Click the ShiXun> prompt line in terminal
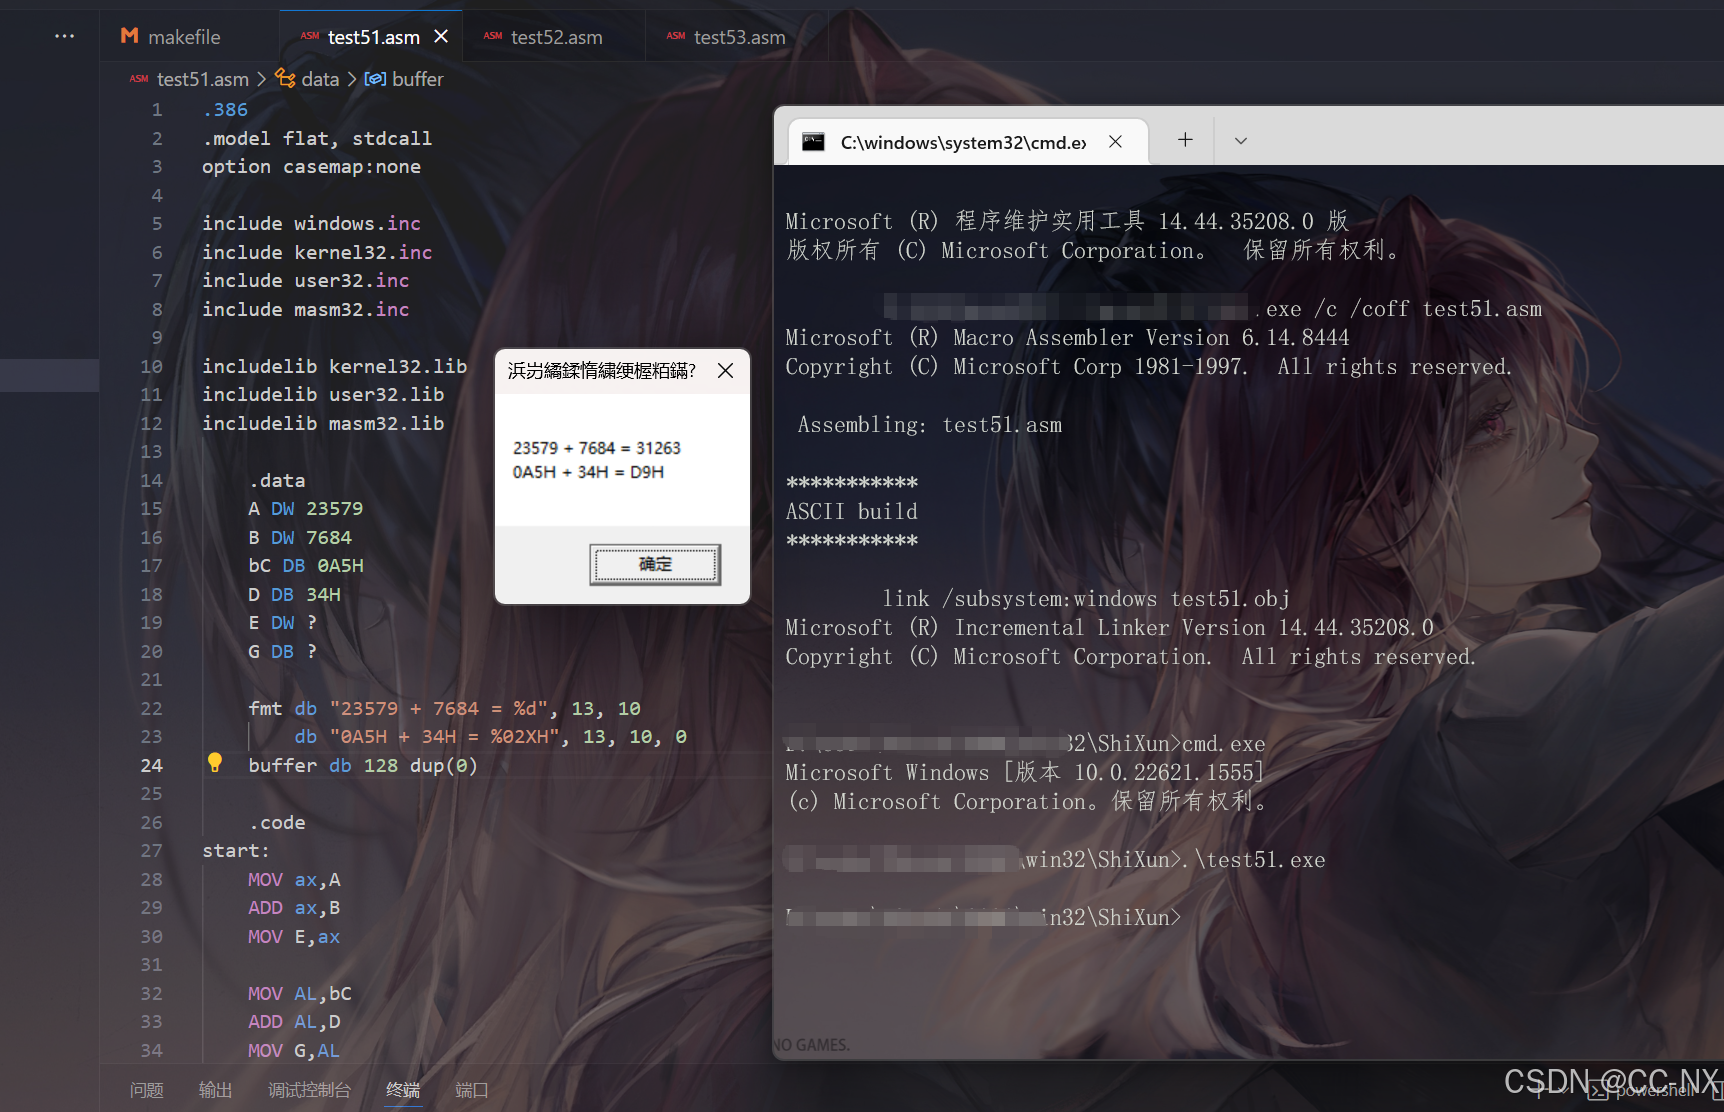 pyautogui.click(x=983, y=918)
